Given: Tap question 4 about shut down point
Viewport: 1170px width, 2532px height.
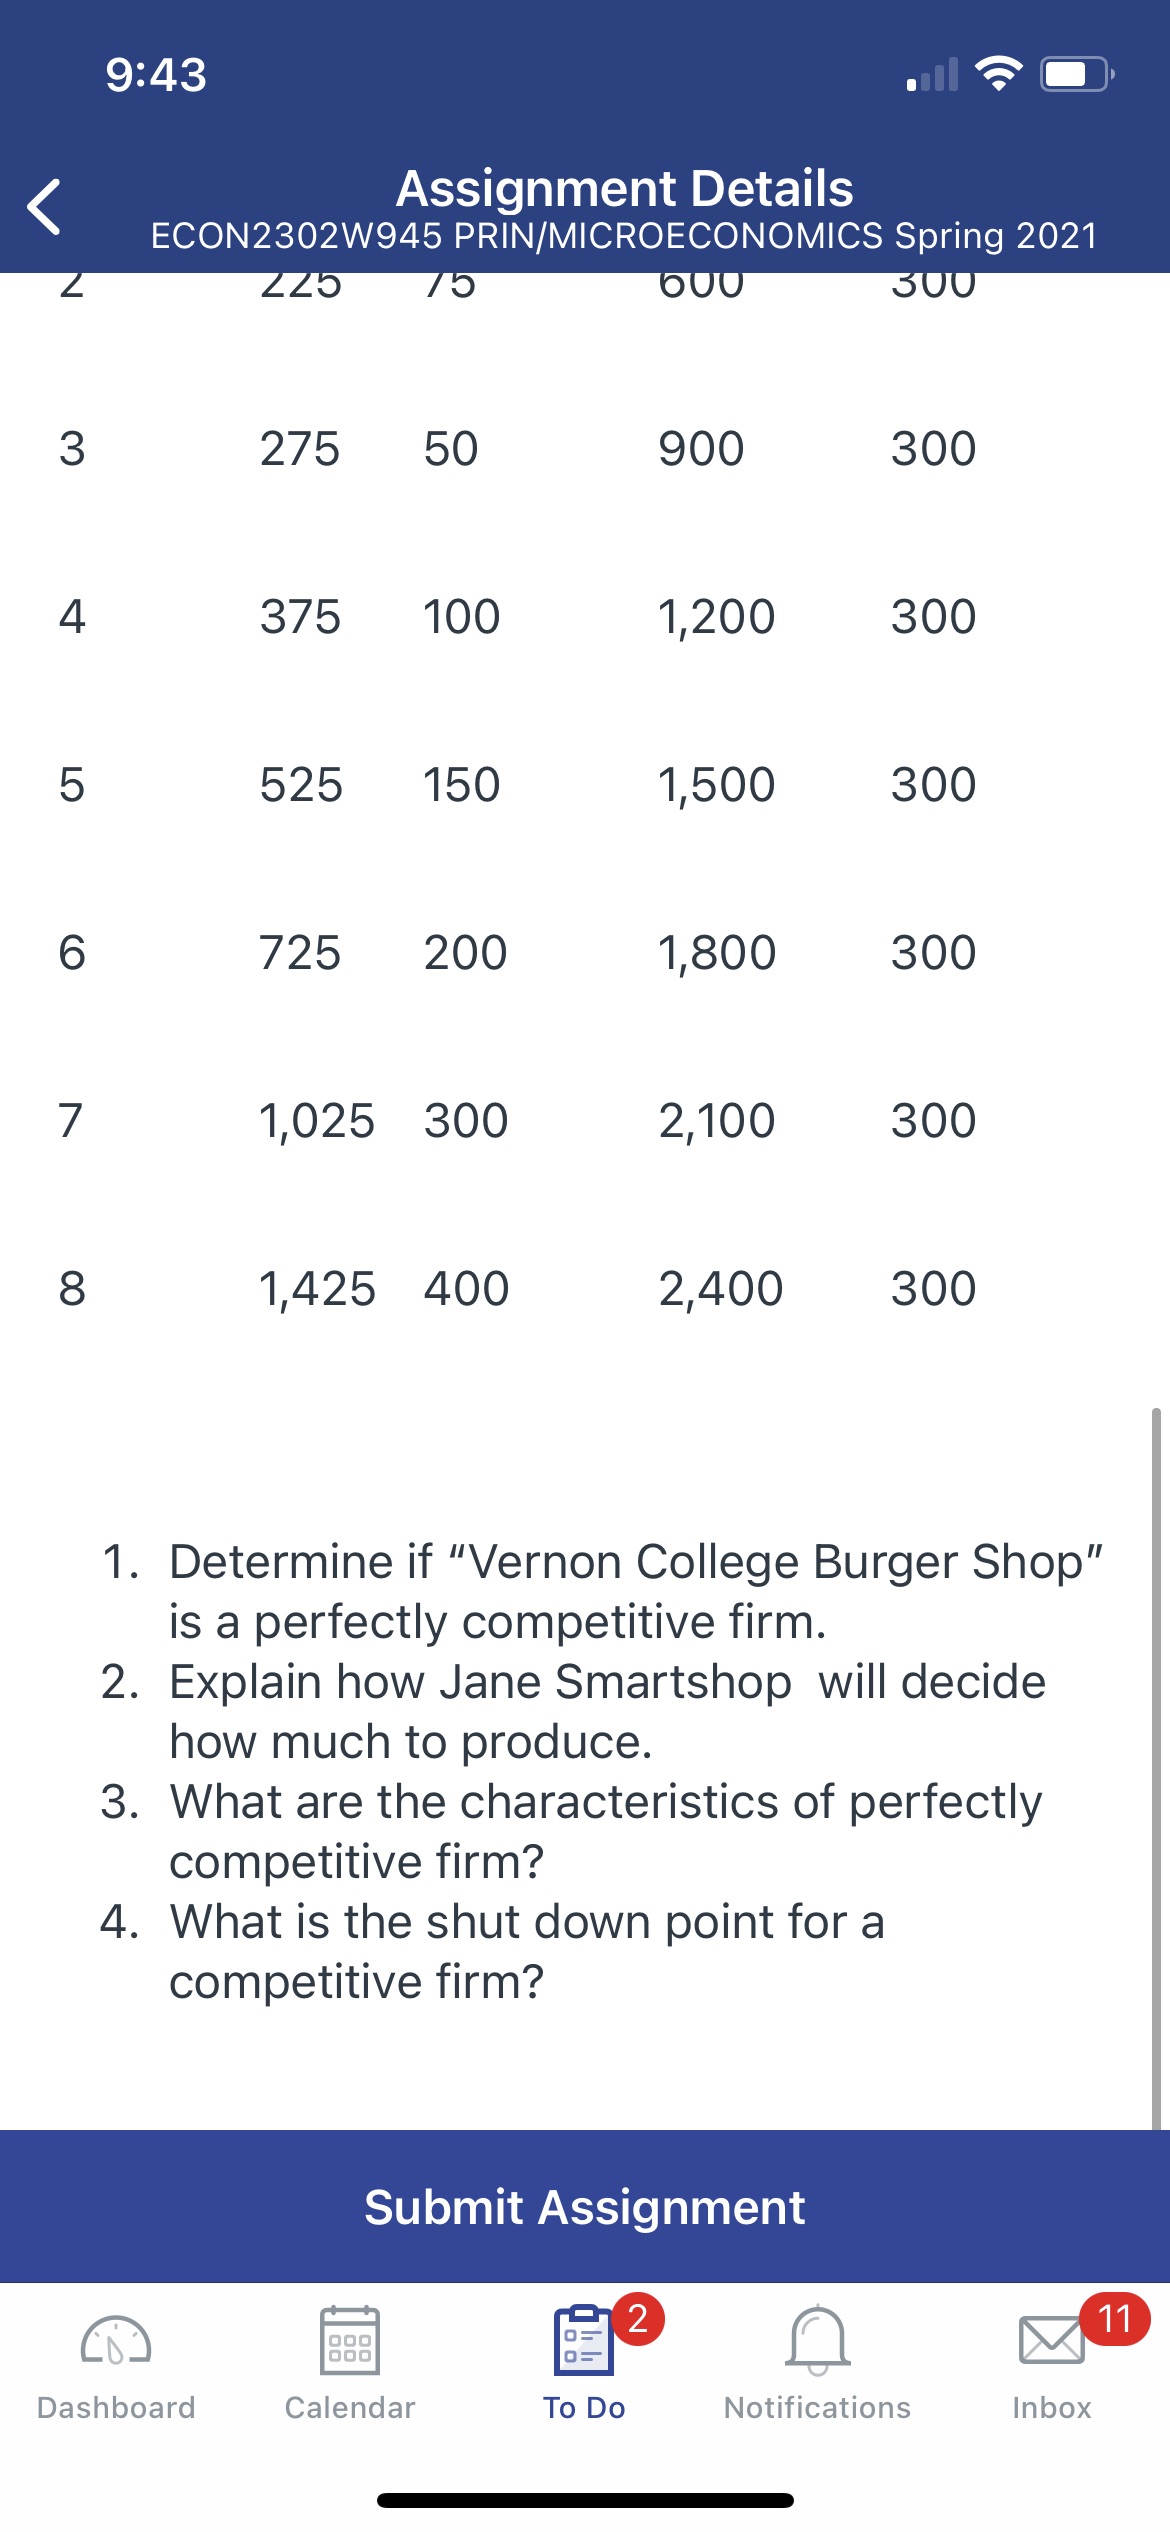Looking at the screenshot, I should tap(526, 1951).
